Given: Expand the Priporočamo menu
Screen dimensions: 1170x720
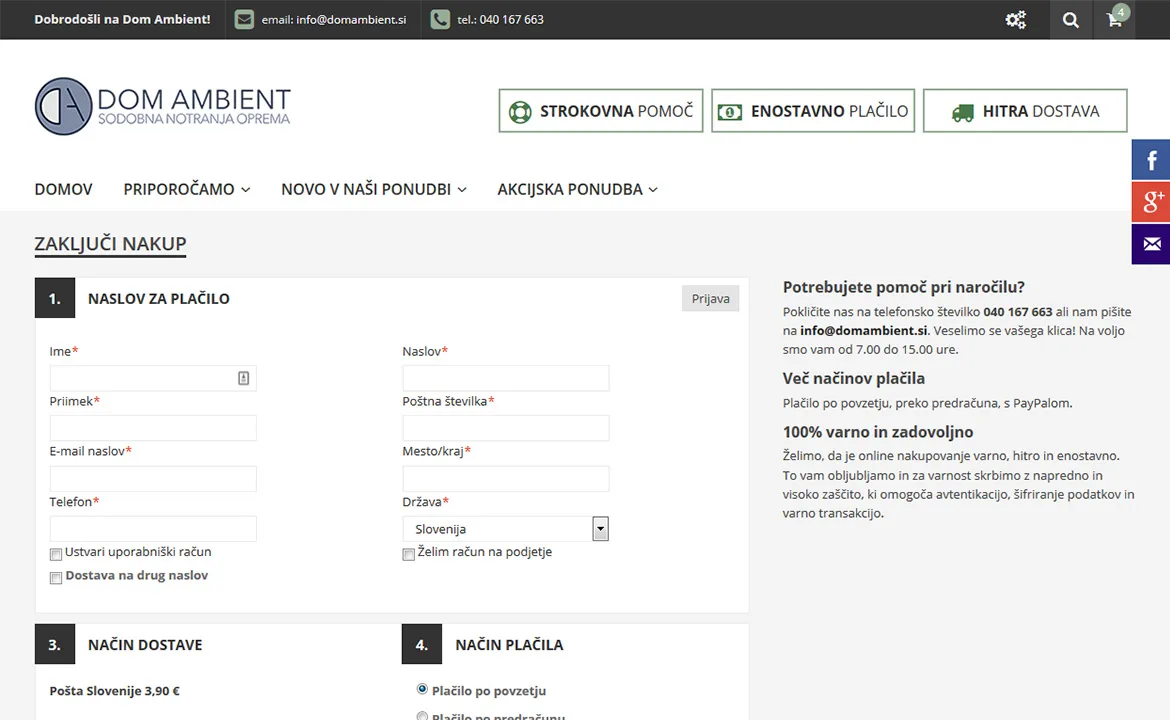Looking at the screenshot, I should 187,190.
